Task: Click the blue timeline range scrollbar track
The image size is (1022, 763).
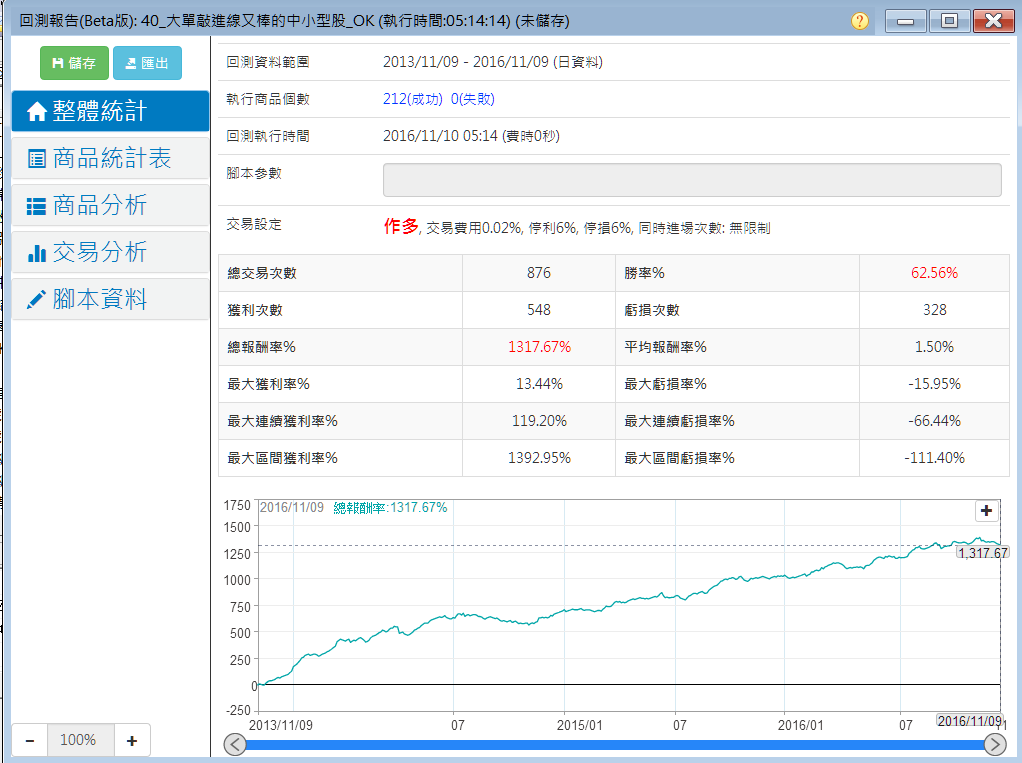Action: tap(615, 745)
